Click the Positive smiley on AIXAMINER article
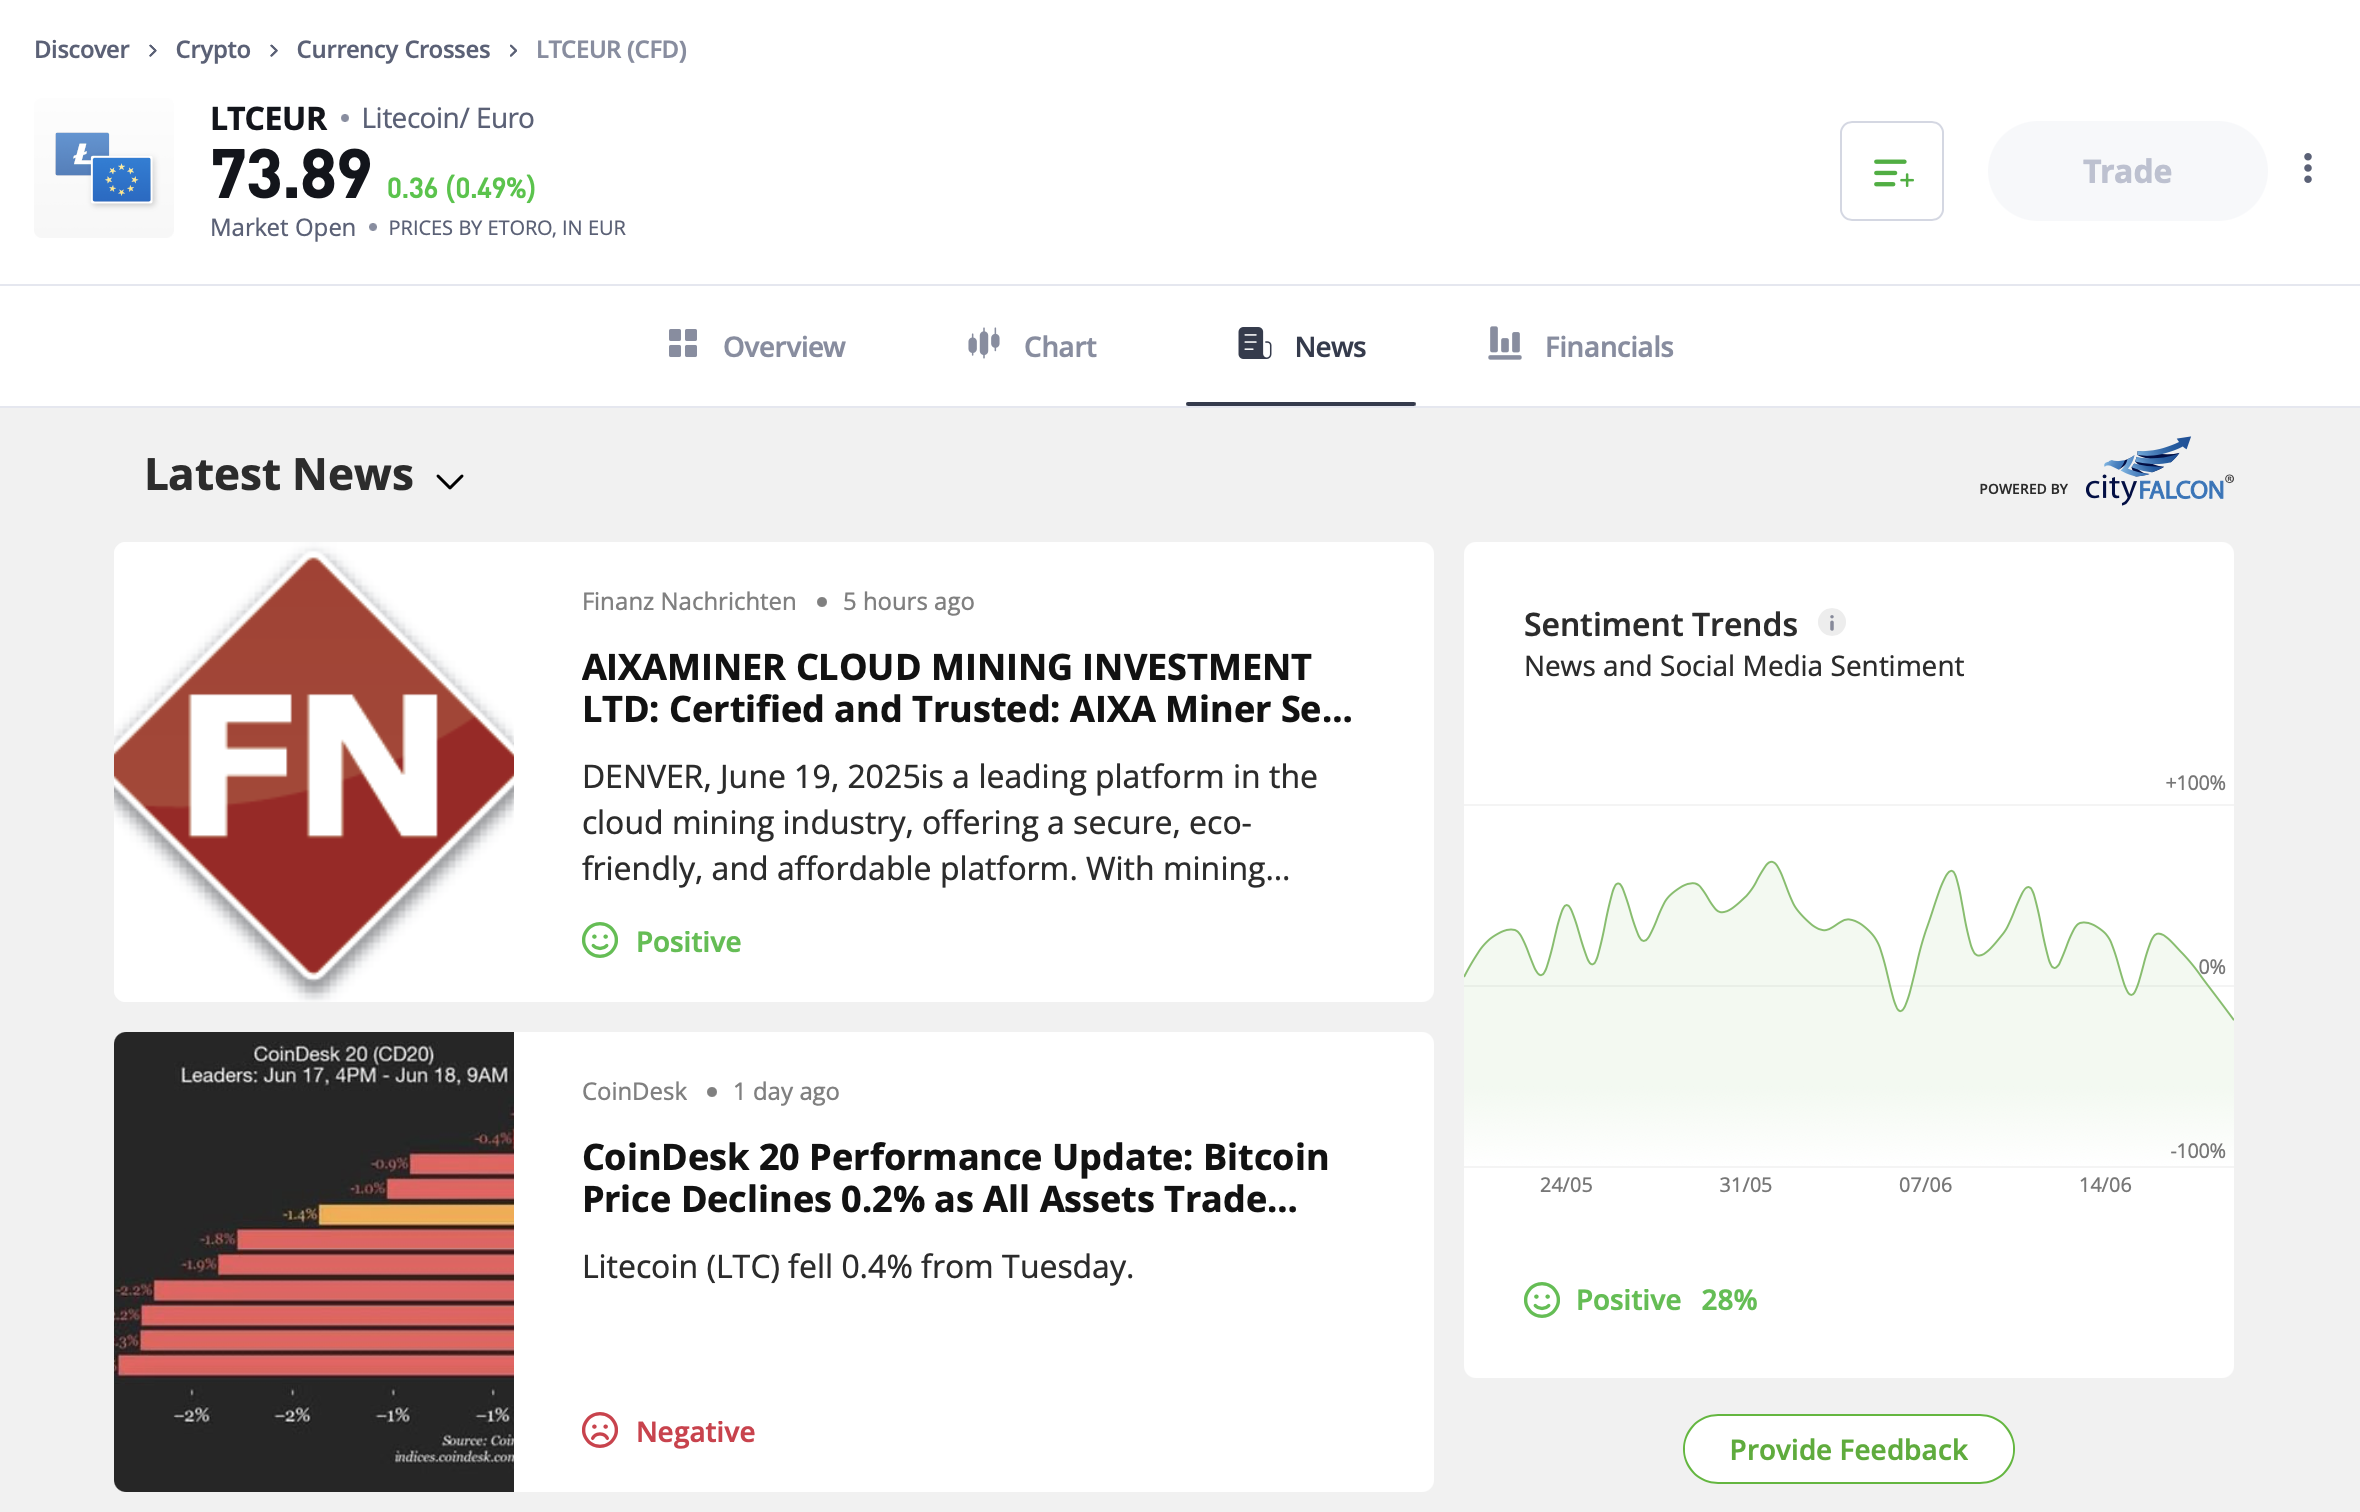Image resolution: width=2360 pixels, height=1512 pixels. [x=600, y=940]
